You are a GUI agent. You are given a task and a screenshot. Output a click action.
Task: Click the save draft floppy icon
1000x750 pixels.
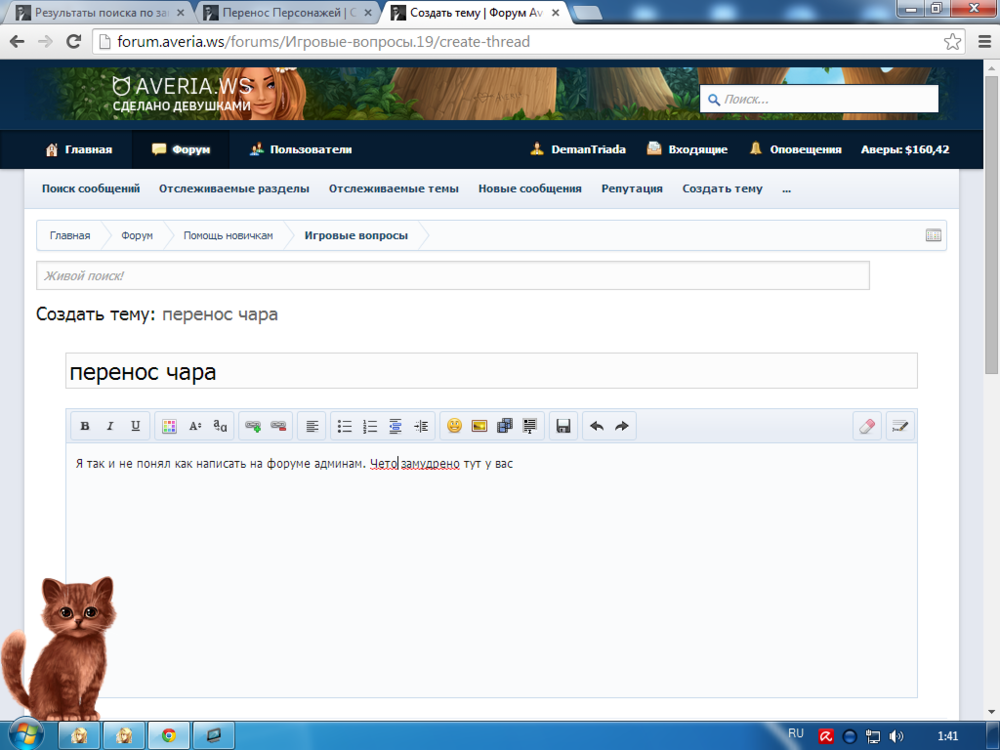point(563,426)
